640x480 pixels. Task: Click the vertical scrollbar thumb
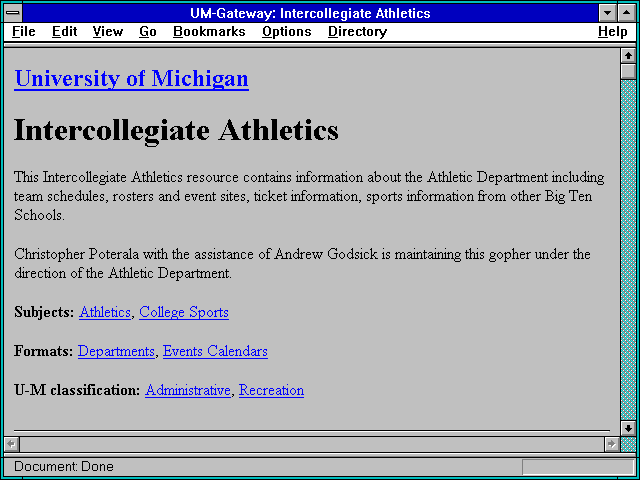(628, 71)
